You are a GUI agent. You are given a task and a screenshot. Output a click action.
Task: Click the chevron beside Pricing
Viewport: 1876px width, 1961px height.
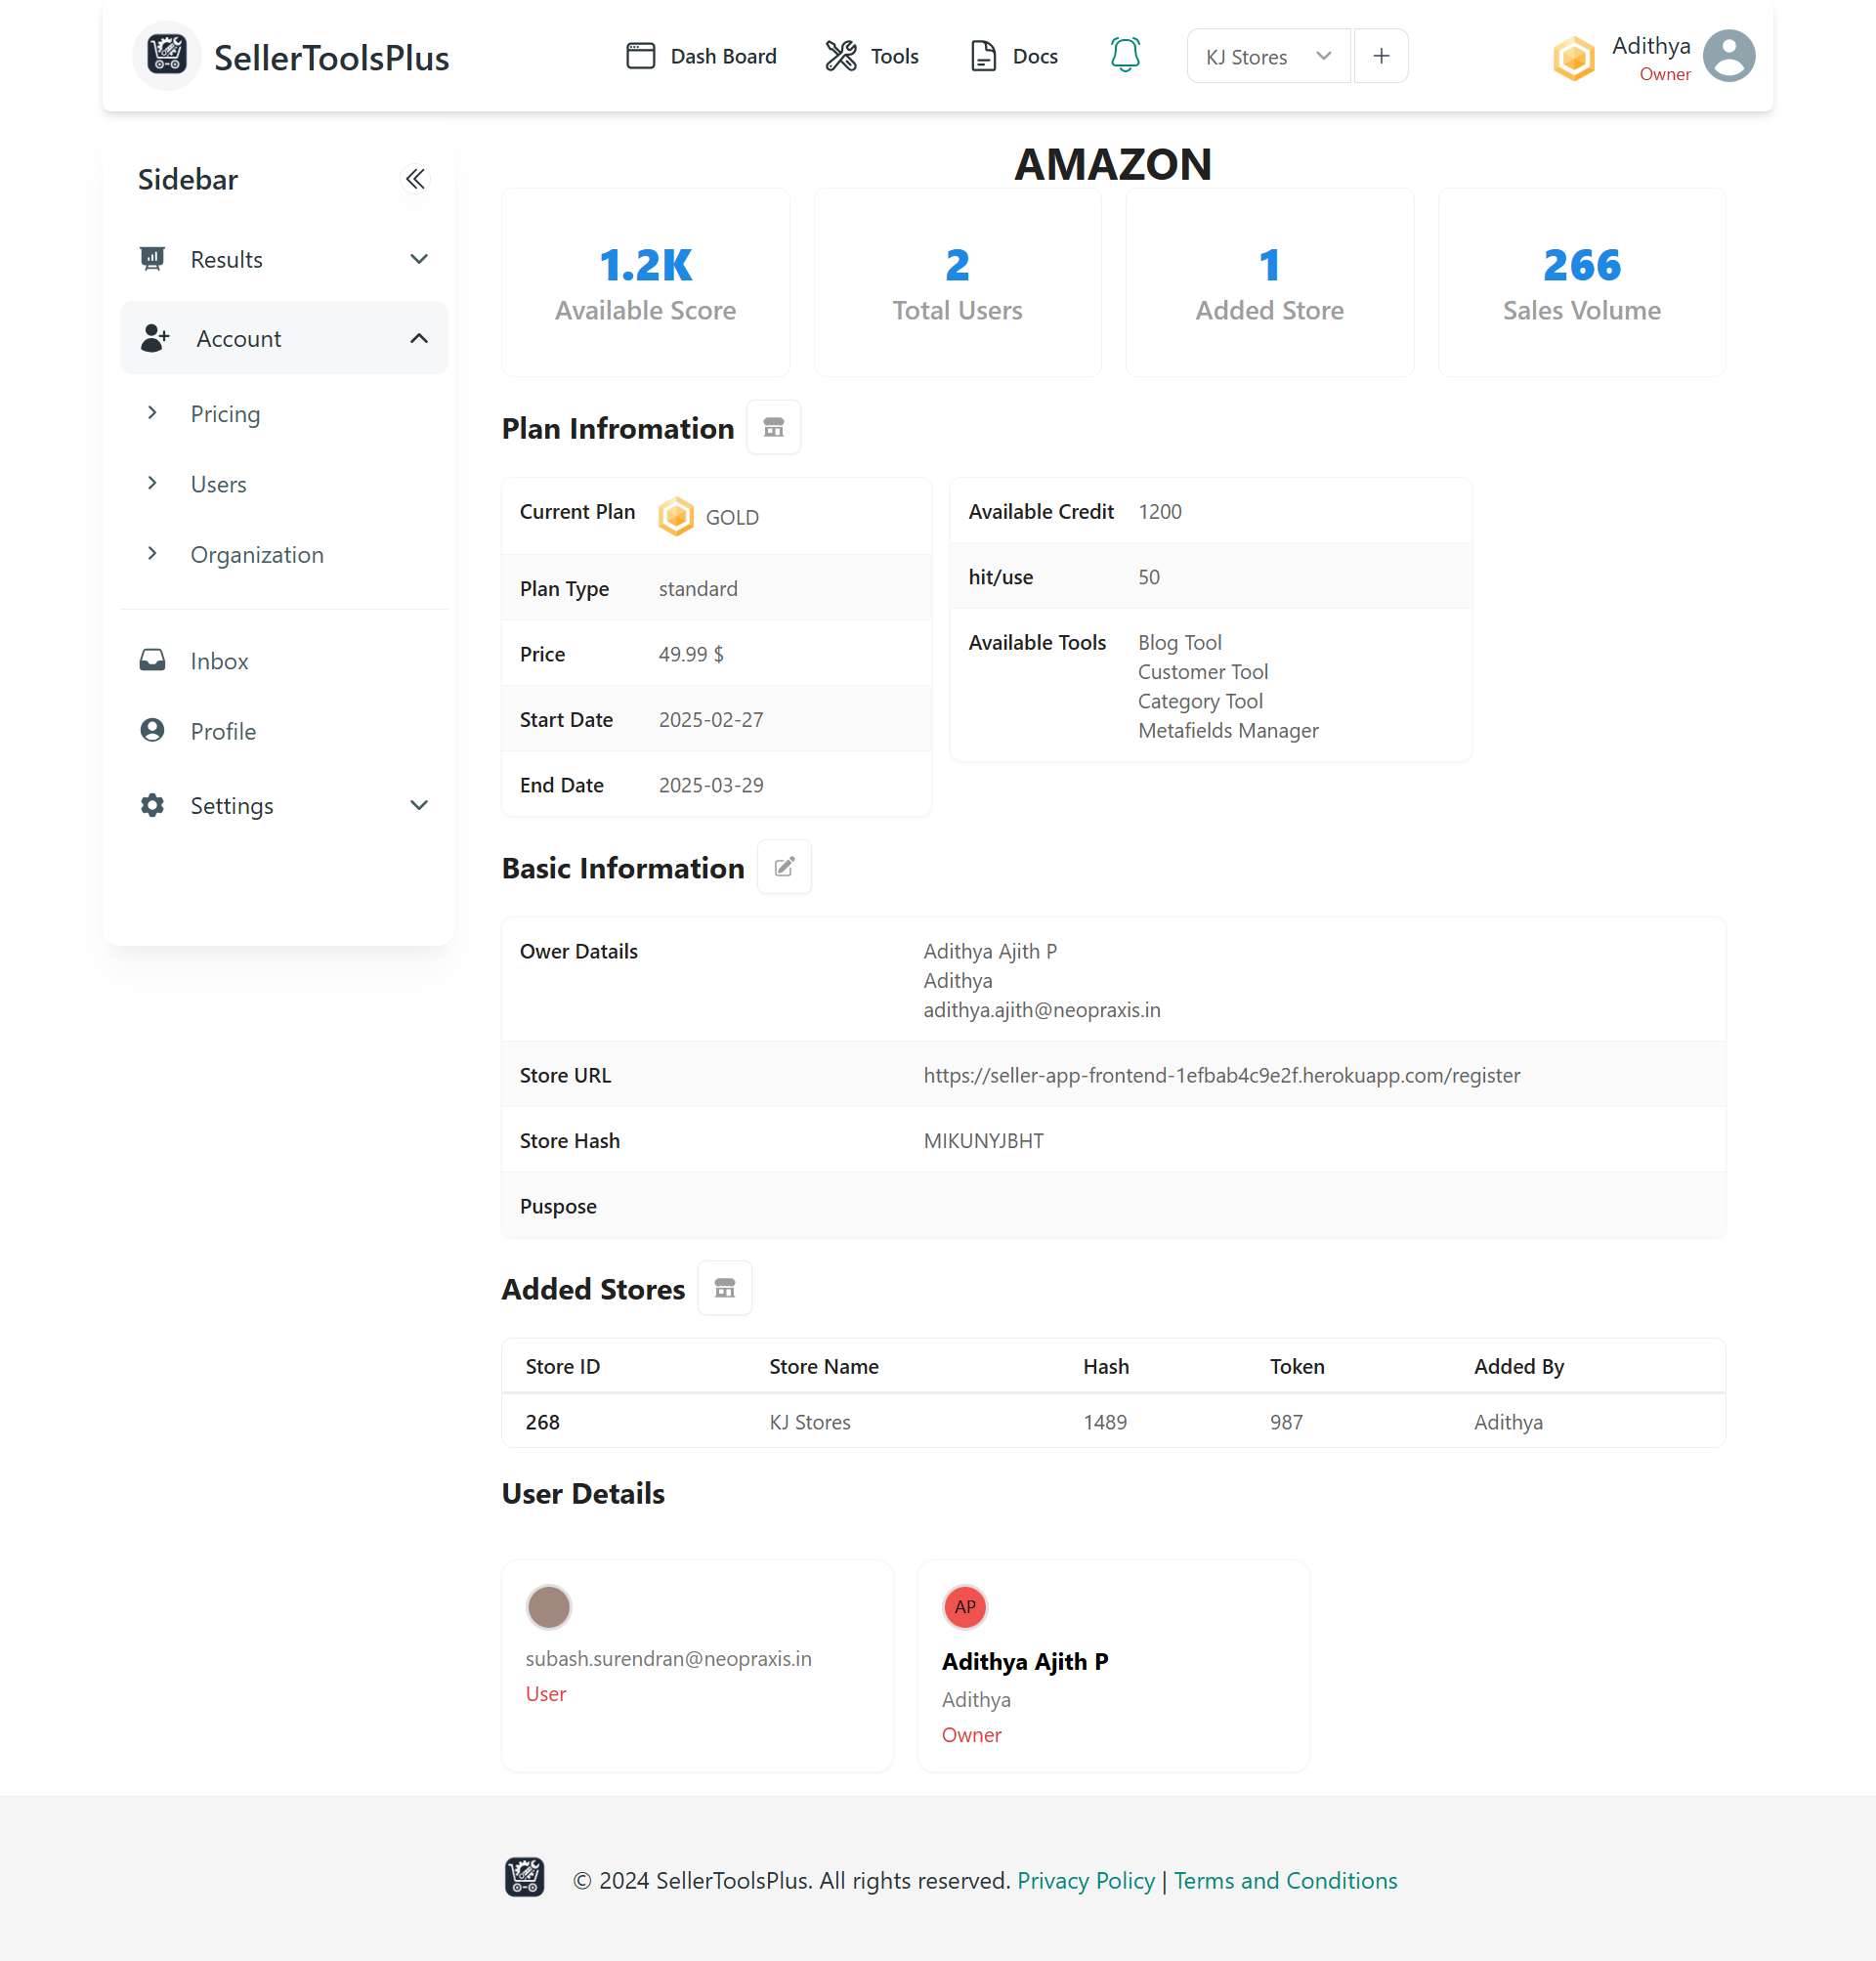pyautogui.click(x=152, y=412)
